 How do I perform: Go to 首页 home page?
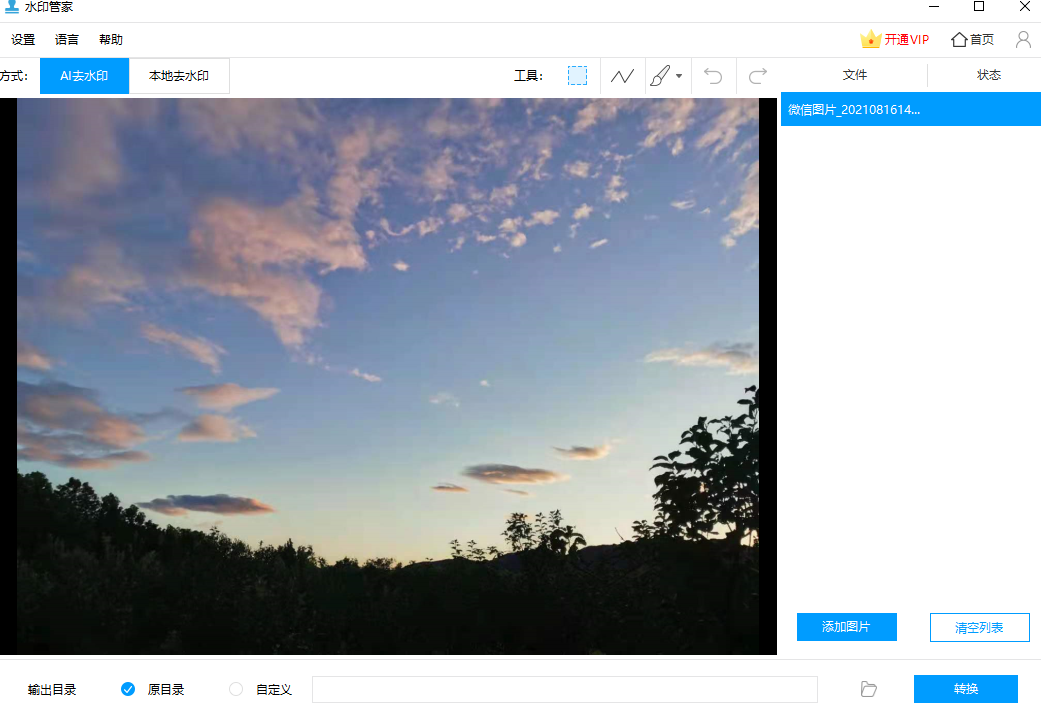click(972, 40)
